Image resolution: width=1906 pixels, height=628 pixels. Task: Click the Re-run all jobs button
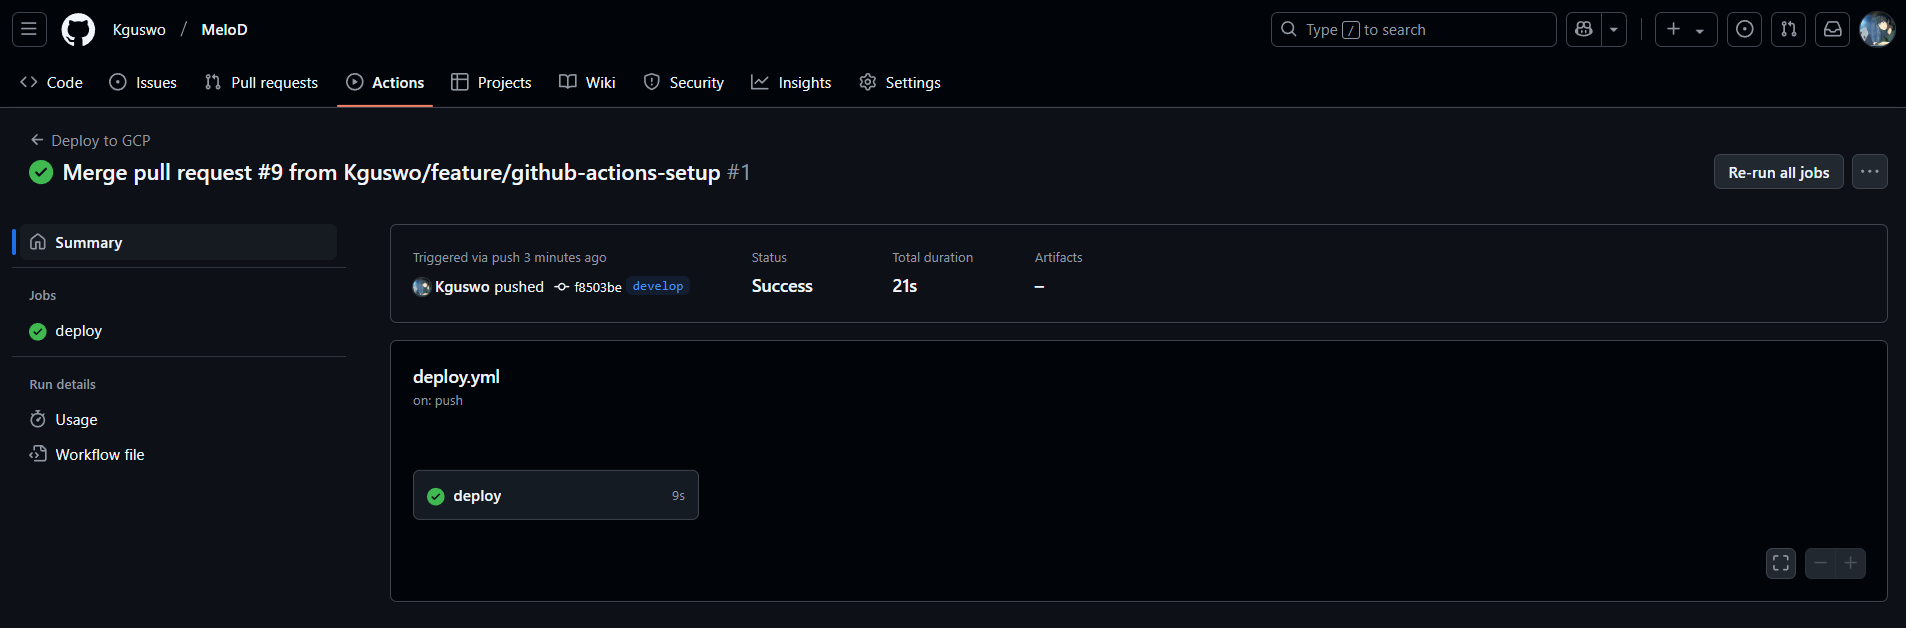pos(1779,172)
